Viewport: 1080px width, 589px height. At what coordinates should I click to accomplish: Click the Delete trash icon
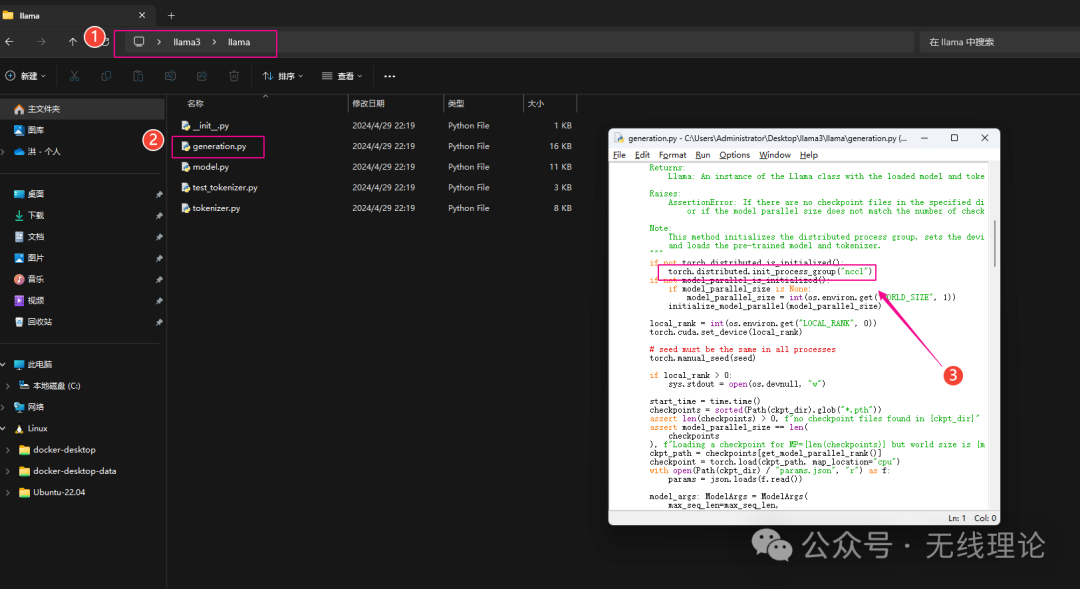234,76
